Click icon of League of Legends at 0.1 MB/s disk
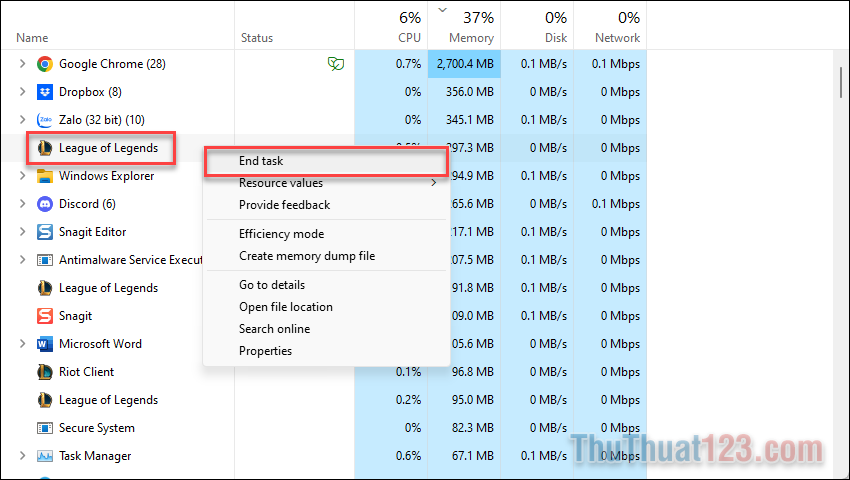 pyautogui.click(x=45, y=288)
